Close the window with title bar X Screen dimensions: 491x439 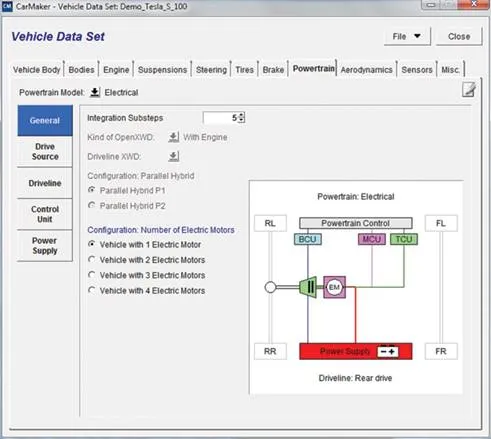(x=474, y=4)
